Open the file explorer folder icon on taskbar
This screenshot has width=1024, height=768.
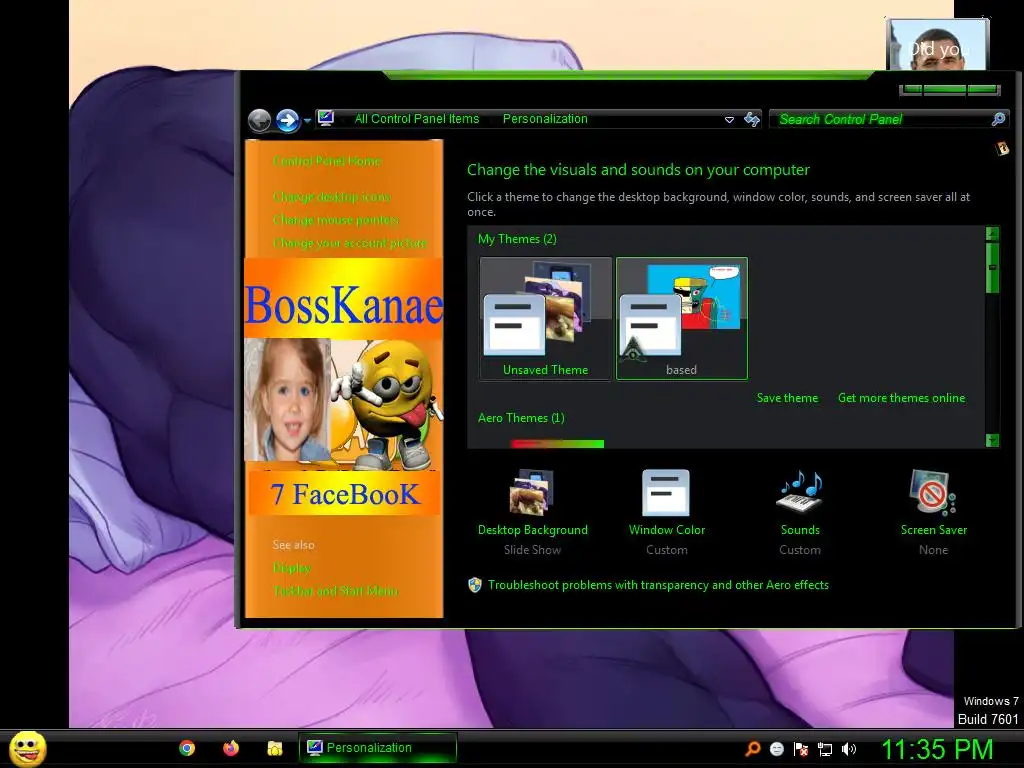coord(274,748)
